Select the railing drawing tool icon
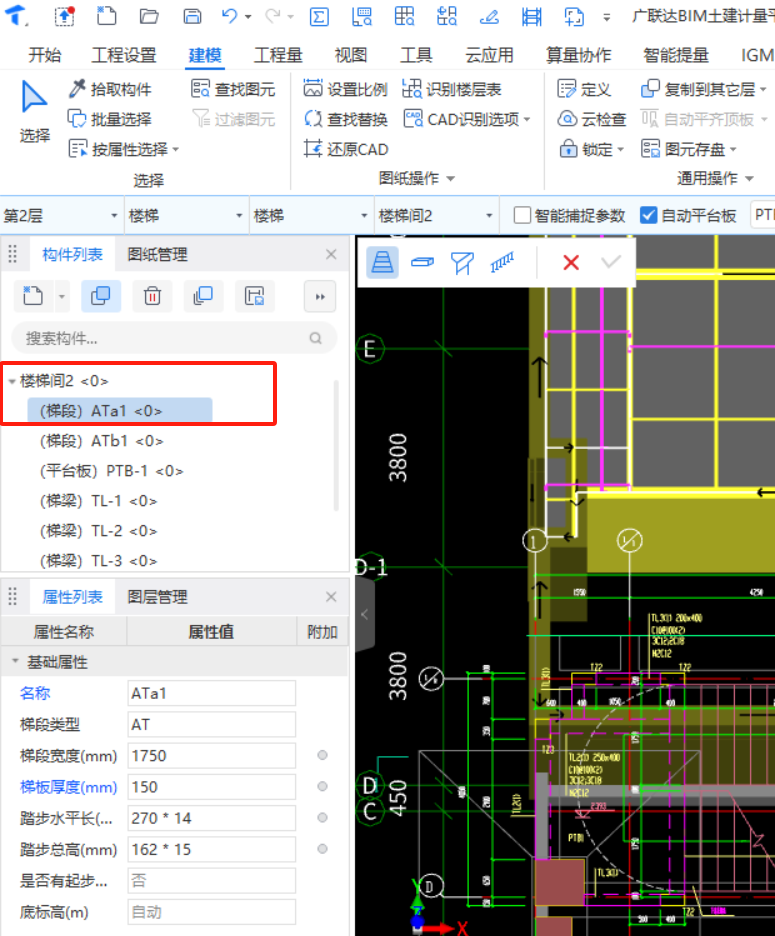The height and width of the screenshot is (936, 775). point(502,262)
